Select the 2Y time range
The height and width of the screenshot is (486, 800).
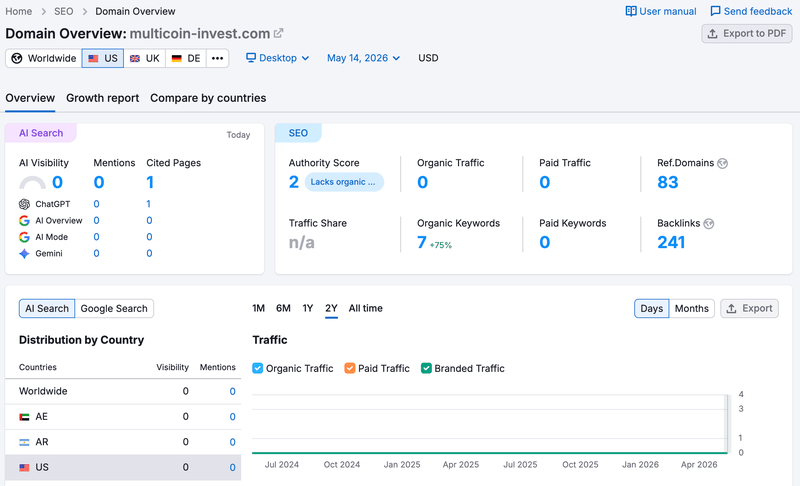coord(331,308)
